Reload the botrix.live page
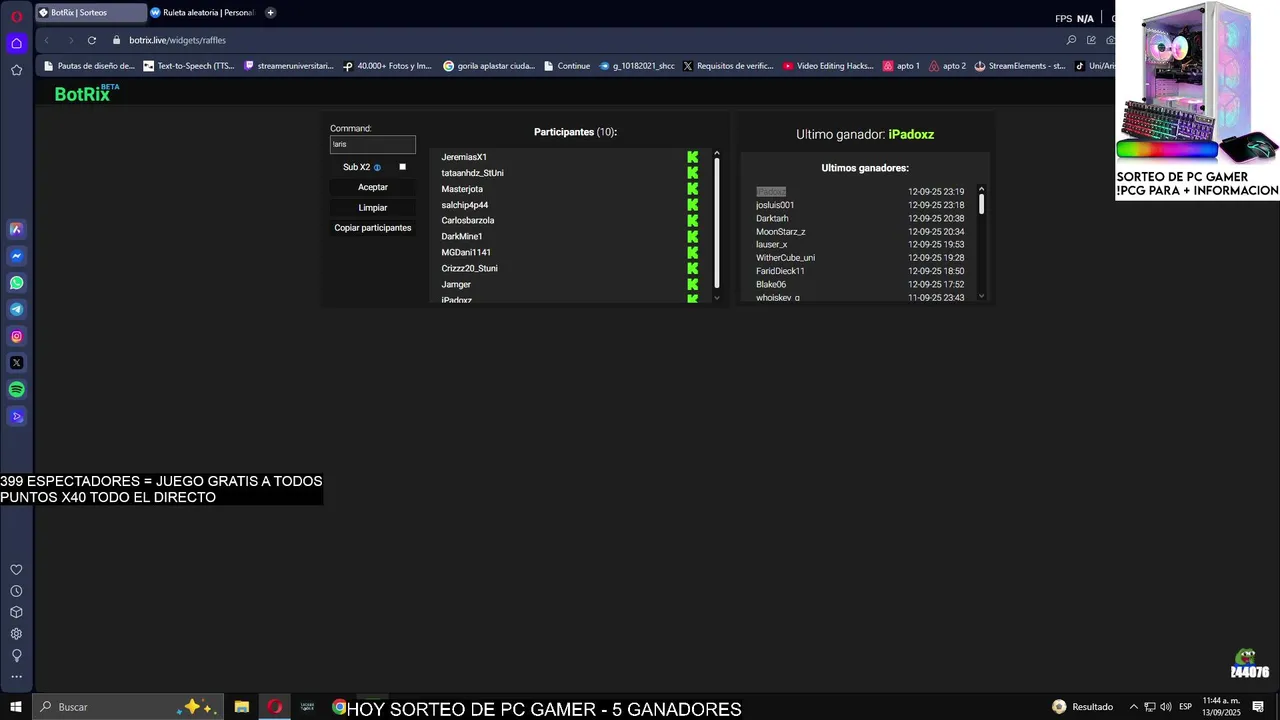This screenshot has width=1280, height=720. 92,40
